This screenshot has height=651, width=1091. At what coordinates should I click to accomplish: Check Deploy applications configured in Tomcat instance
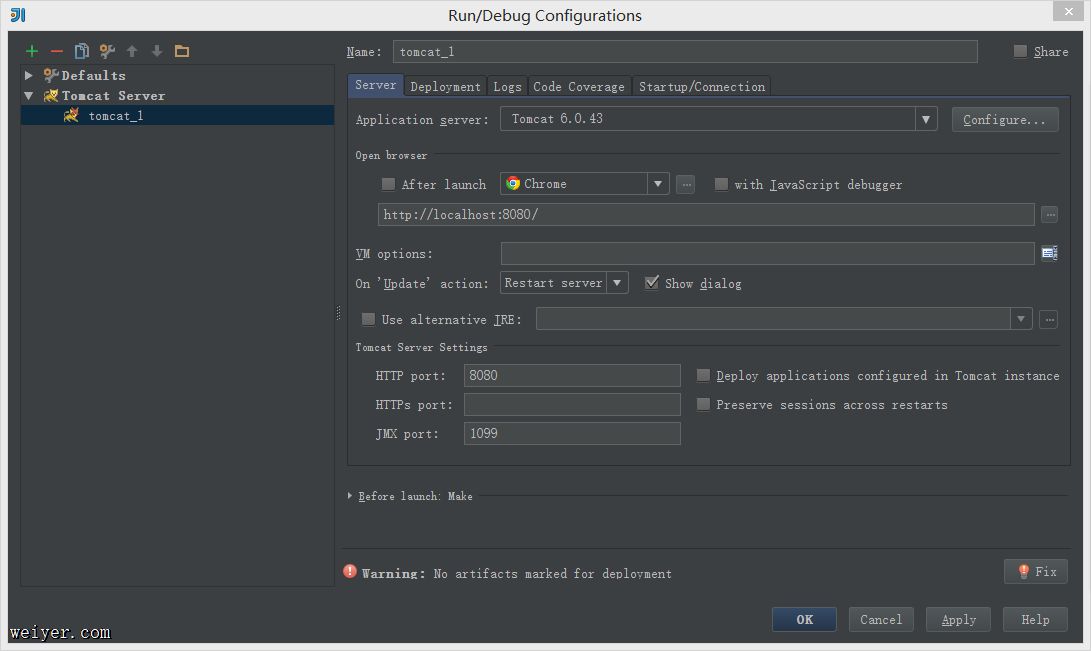tap(703, 376)
